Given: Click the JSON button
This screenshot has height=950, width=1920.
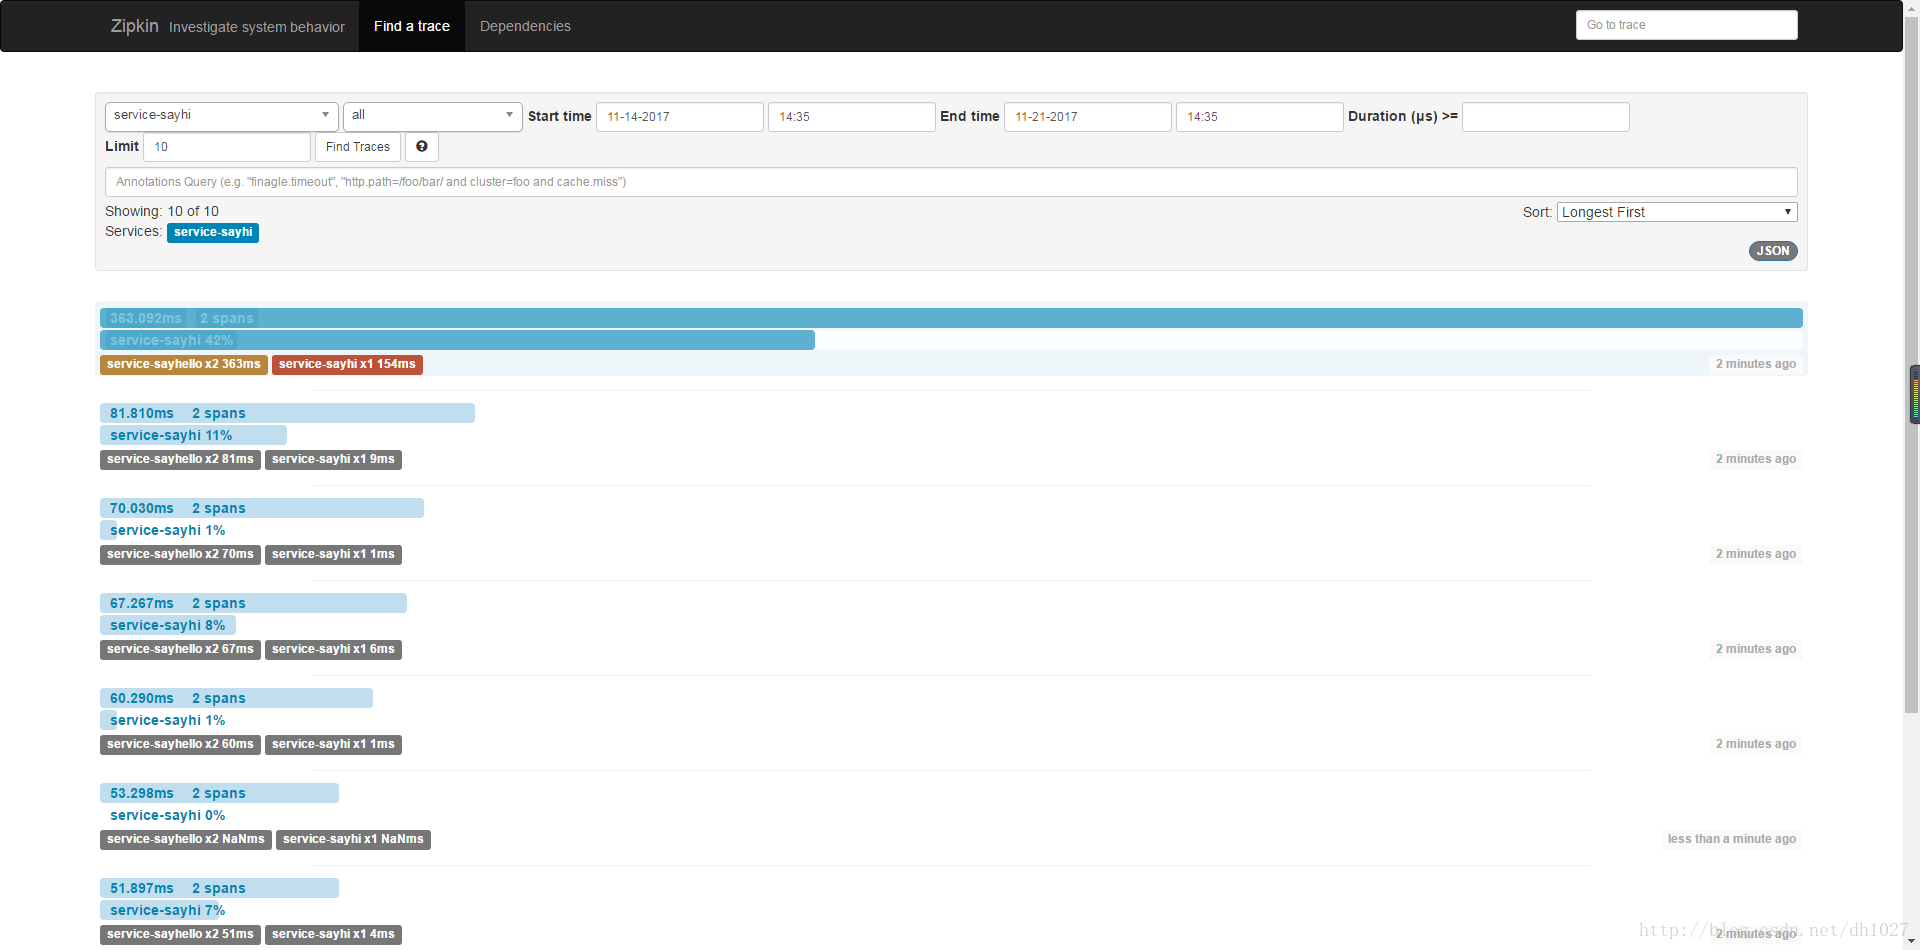Looking at the screenshot, I should click(1773, 251).
